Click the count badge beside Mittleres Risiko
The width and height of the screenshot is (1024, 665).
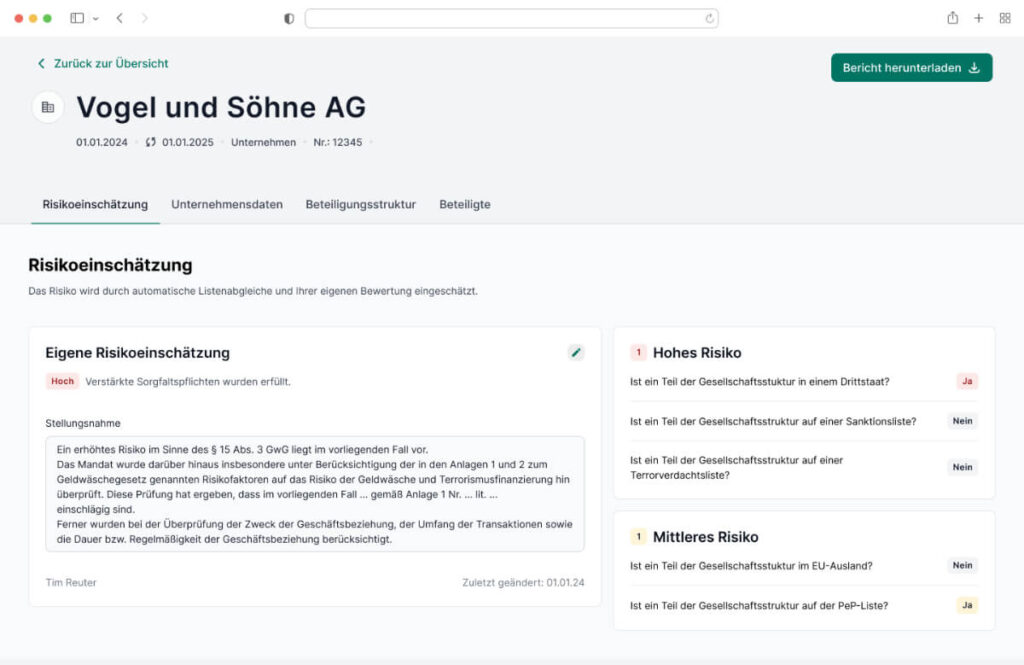coord(638,537)
